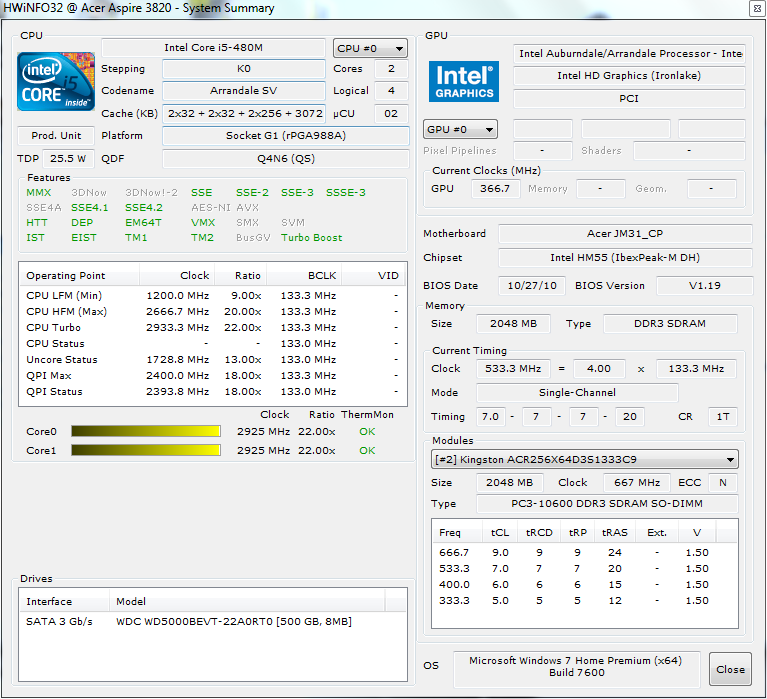767x699 pixels.
Task: Select the 333.3 frequency timing row
Action: point(585,600)
